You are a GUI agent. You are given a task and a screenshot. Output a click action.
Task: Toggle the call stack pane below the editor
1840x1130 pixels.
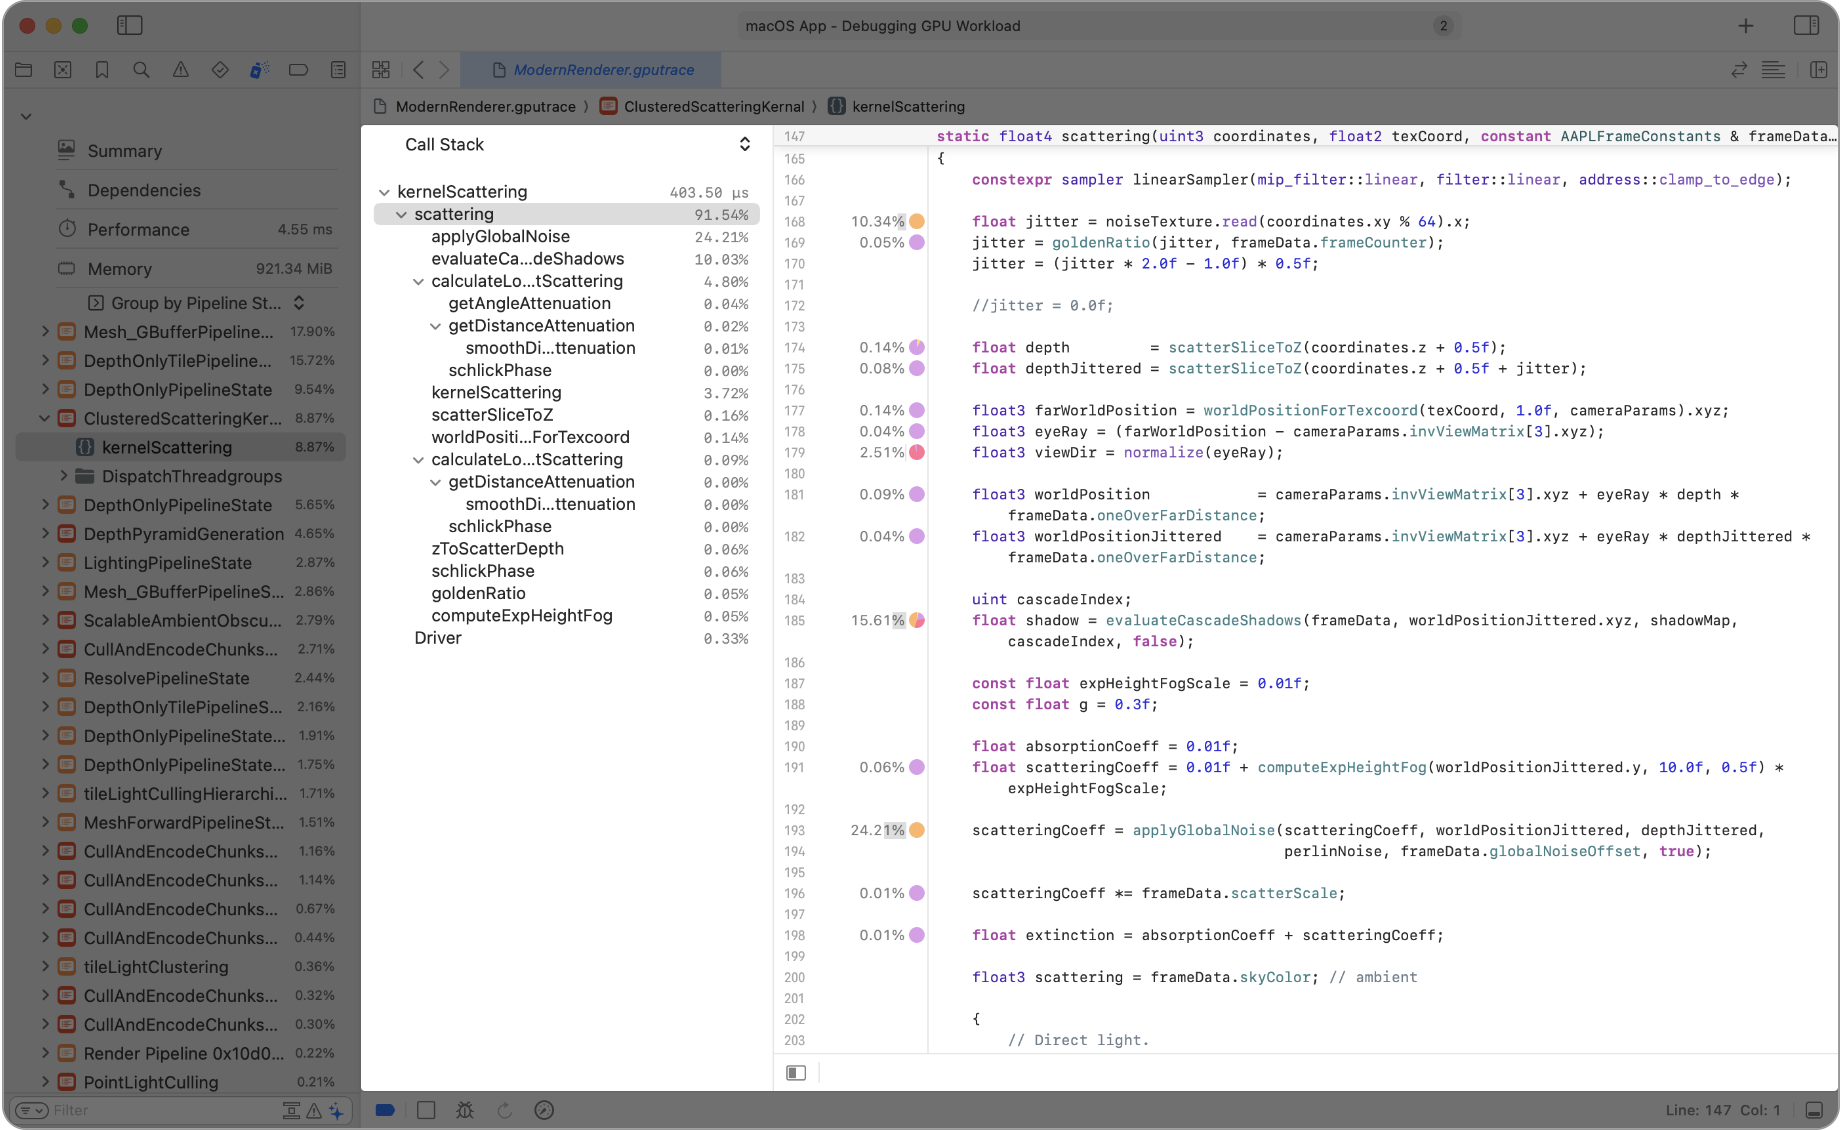click(x=796, y=1073)
